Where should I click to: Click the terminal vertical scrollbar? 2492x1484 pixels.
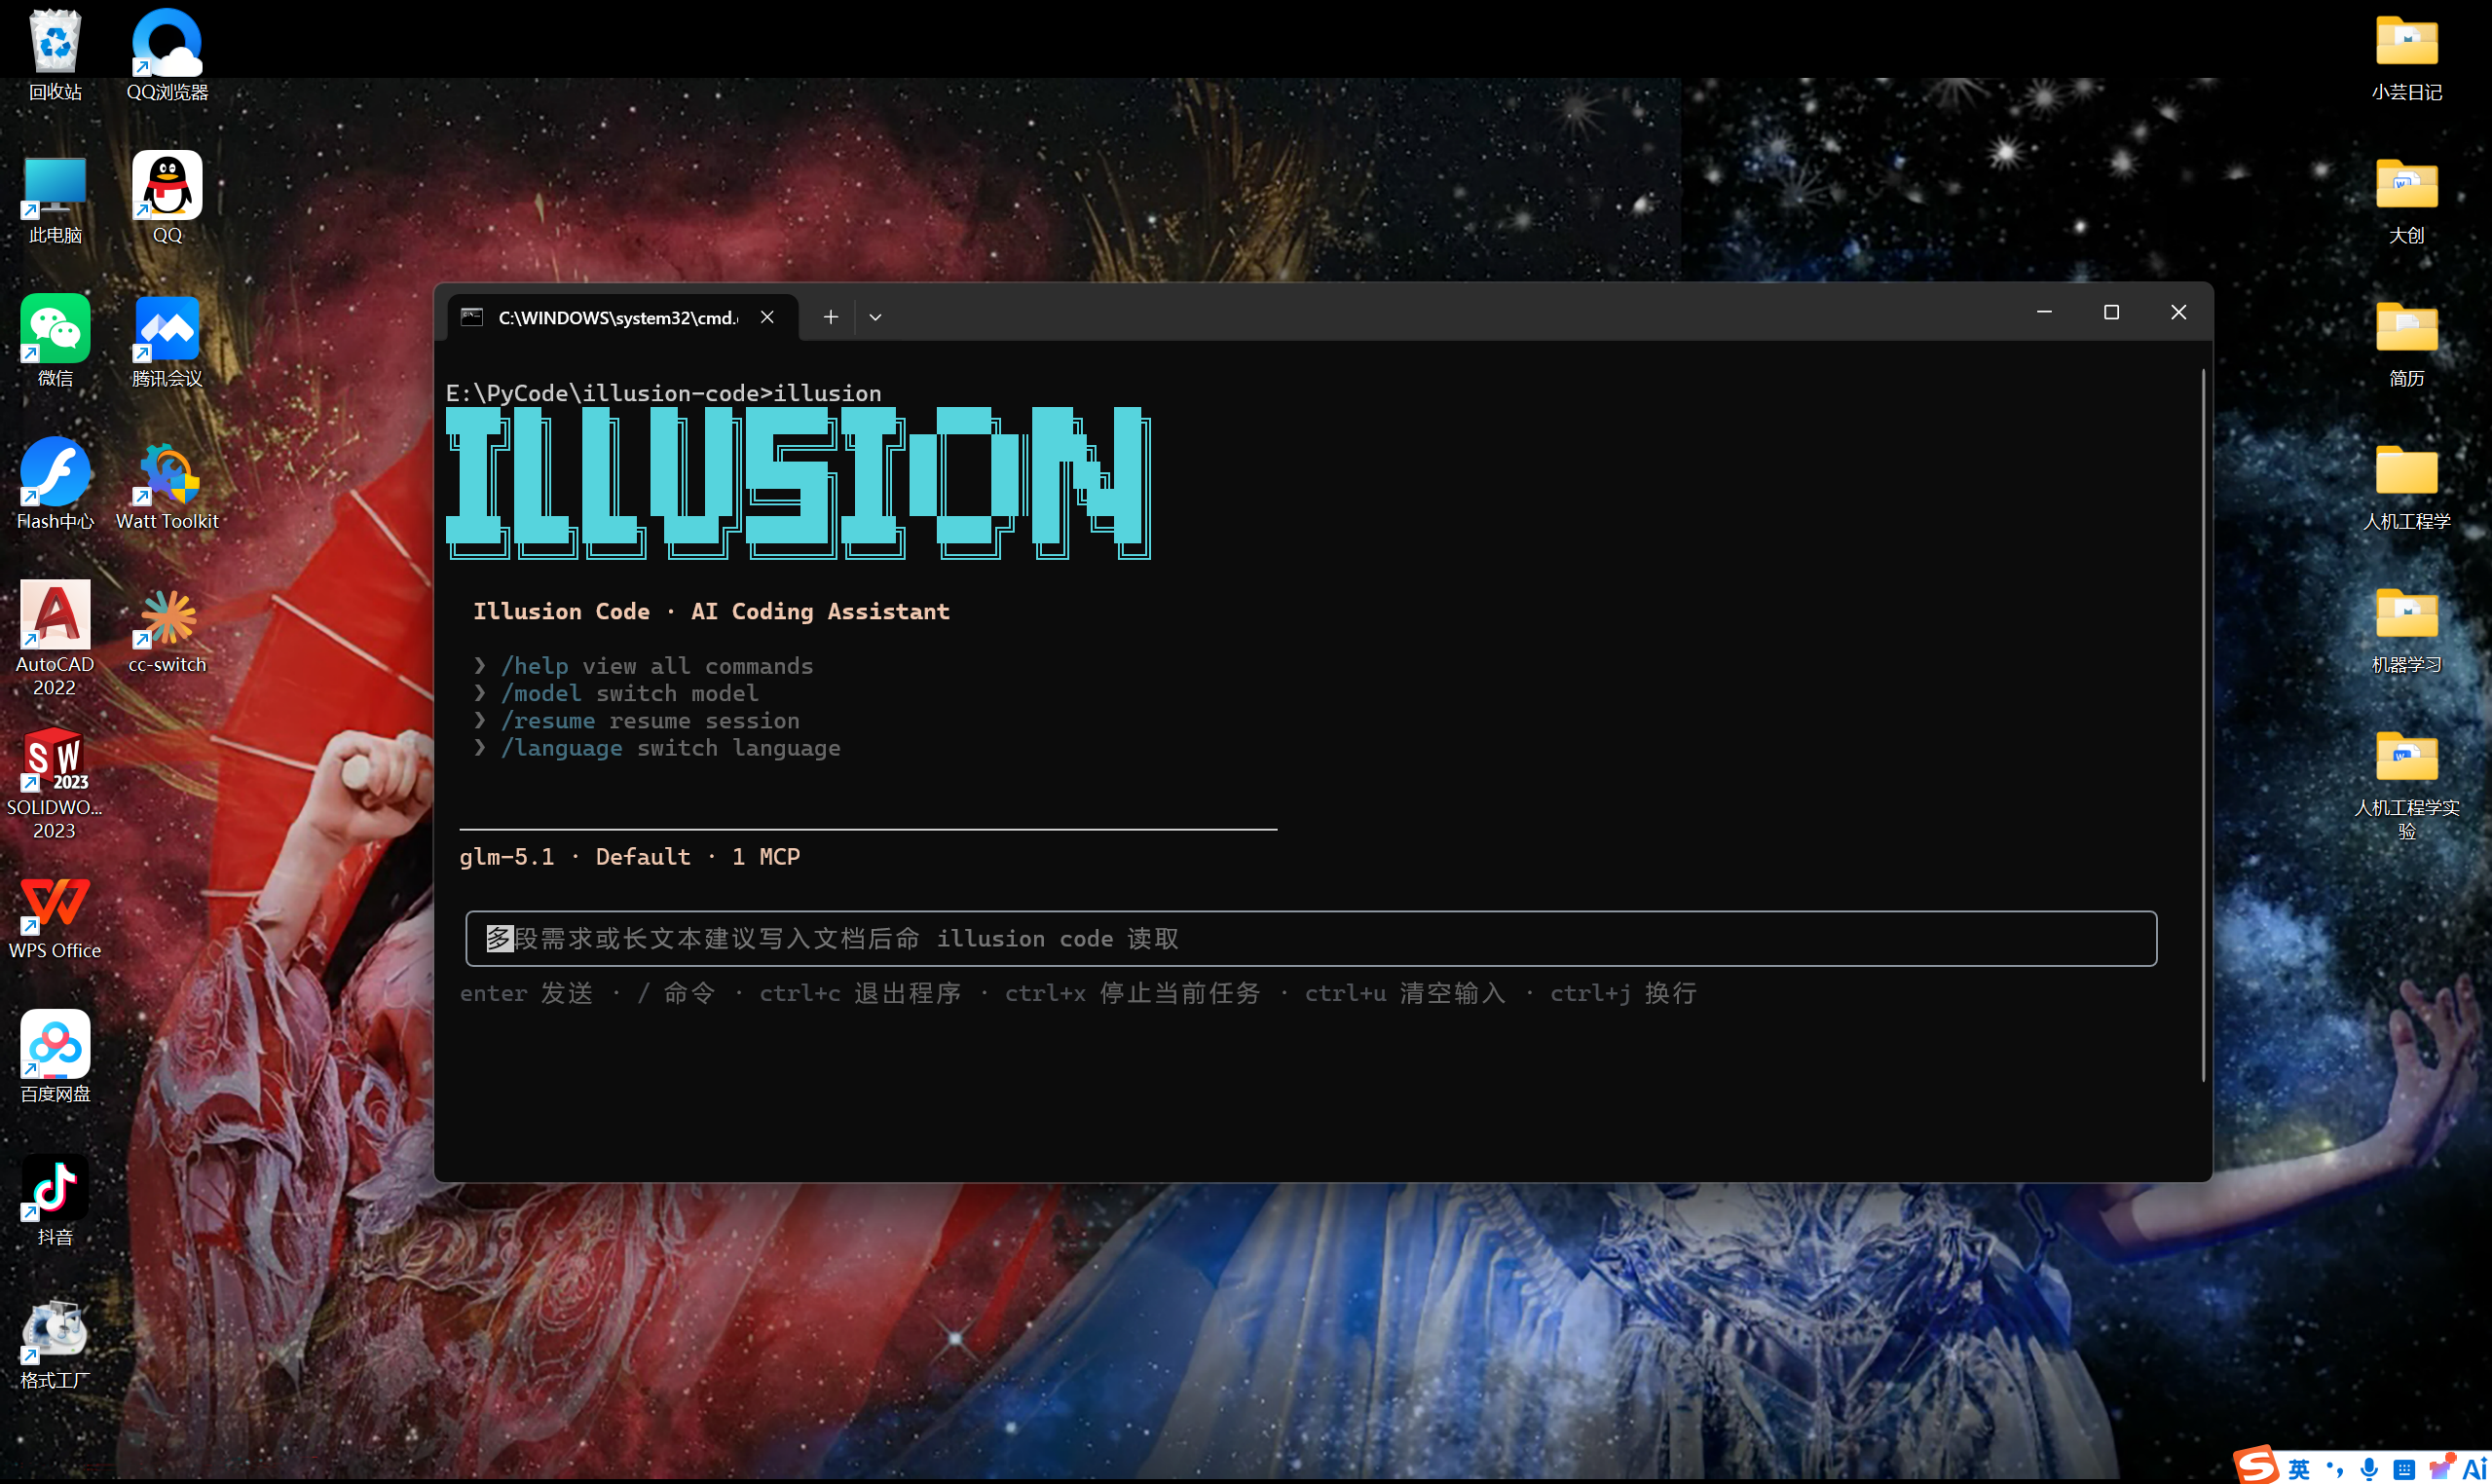2203,725
